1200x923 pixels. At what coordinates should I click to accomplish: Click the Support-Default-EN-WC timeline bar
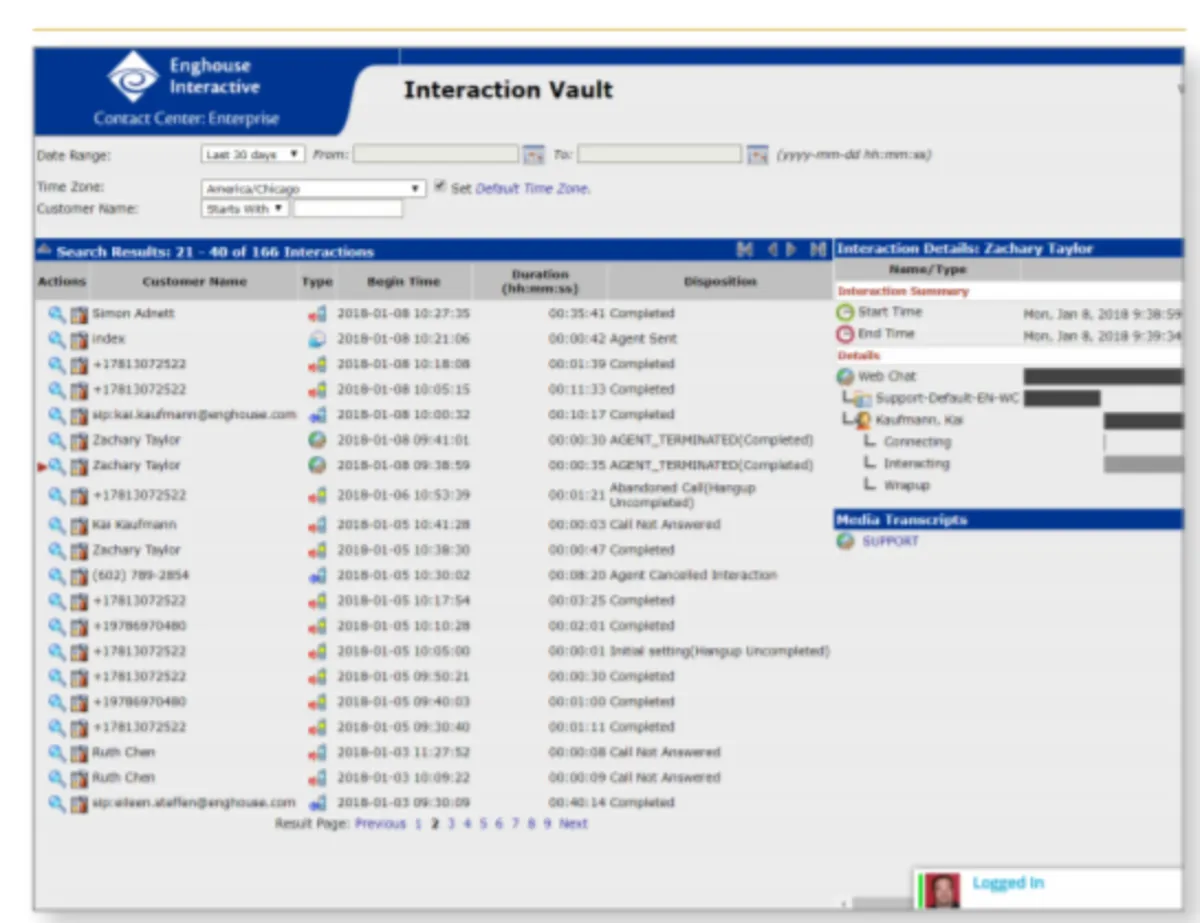pyautogui.click(x=1062, y=398)
